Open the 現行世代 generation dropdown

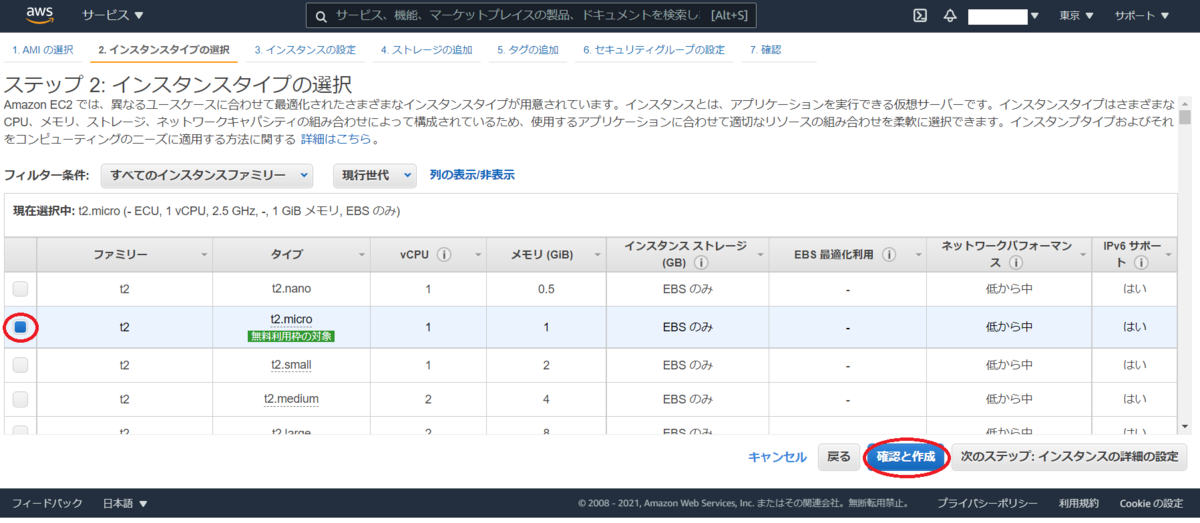click(x=374, y=175)
